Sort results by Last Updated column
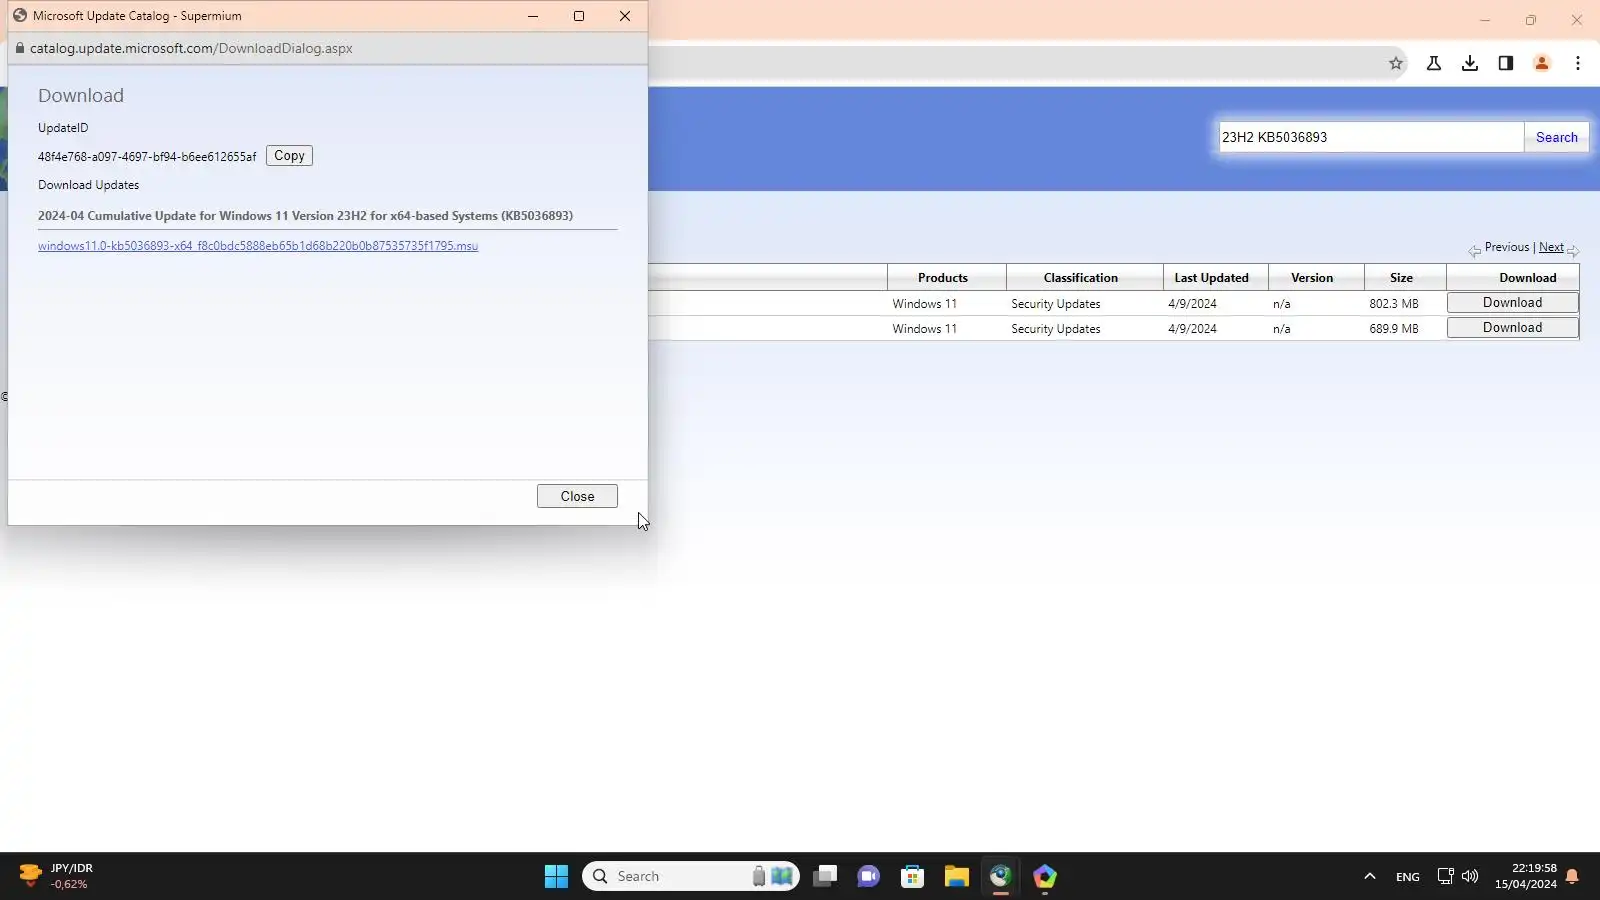This screenshot has width=1600, height=900. click(1211, 278)
